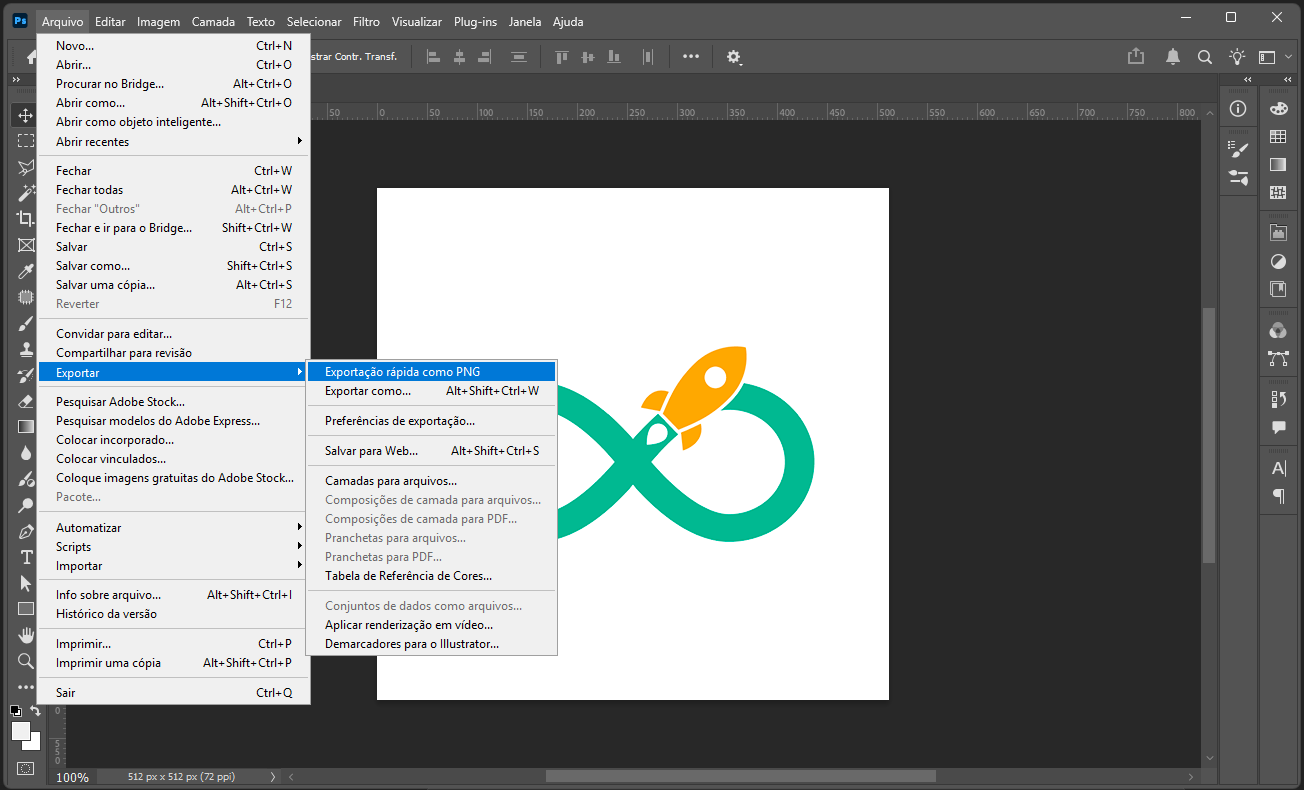Open the Brush Settings panel icon
This screenshot has height=790, width=1304.
point(1238,150)
